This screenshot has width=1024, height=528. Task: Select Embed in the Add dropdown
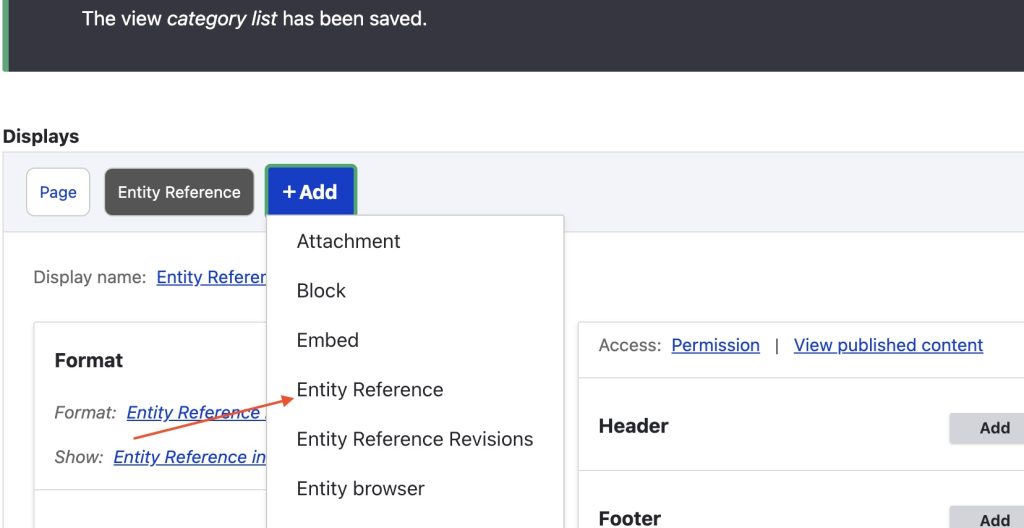tap(327, 340)
